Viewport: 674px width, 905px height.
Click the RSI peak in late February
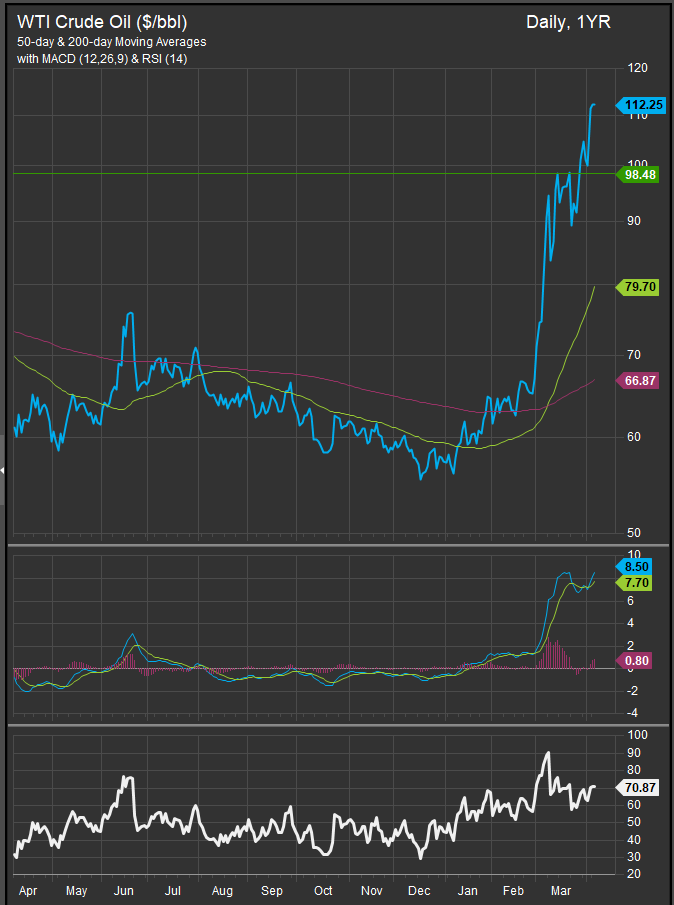547,753
